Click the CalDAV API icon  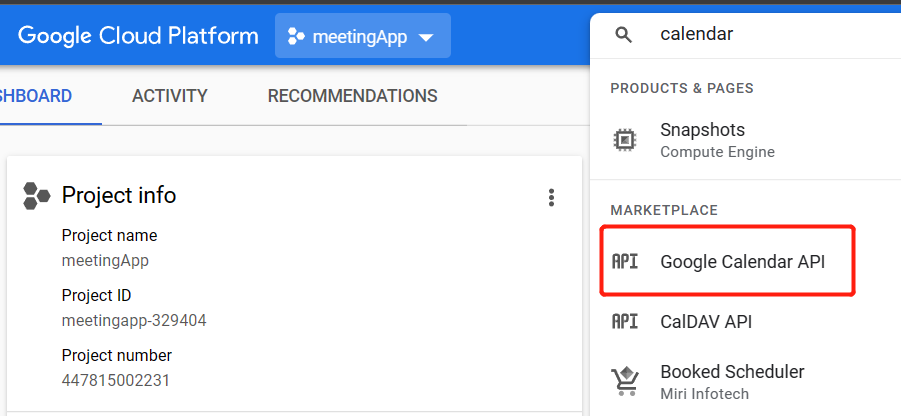[625, 322]
